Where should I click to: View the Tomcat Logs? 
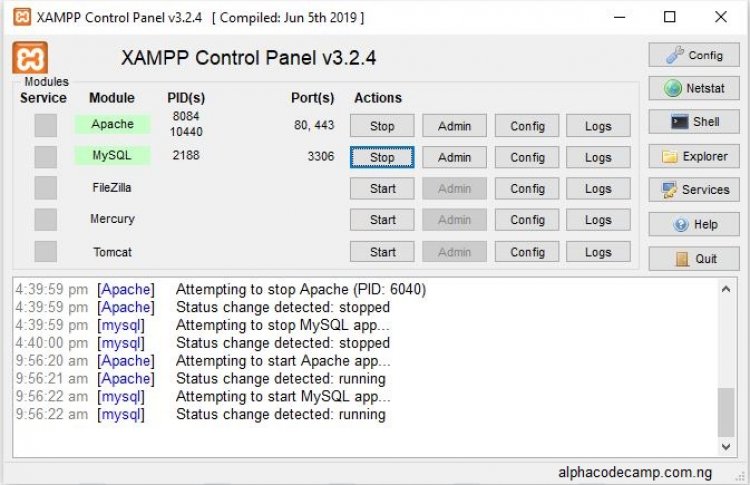click(x=598, y=252)
